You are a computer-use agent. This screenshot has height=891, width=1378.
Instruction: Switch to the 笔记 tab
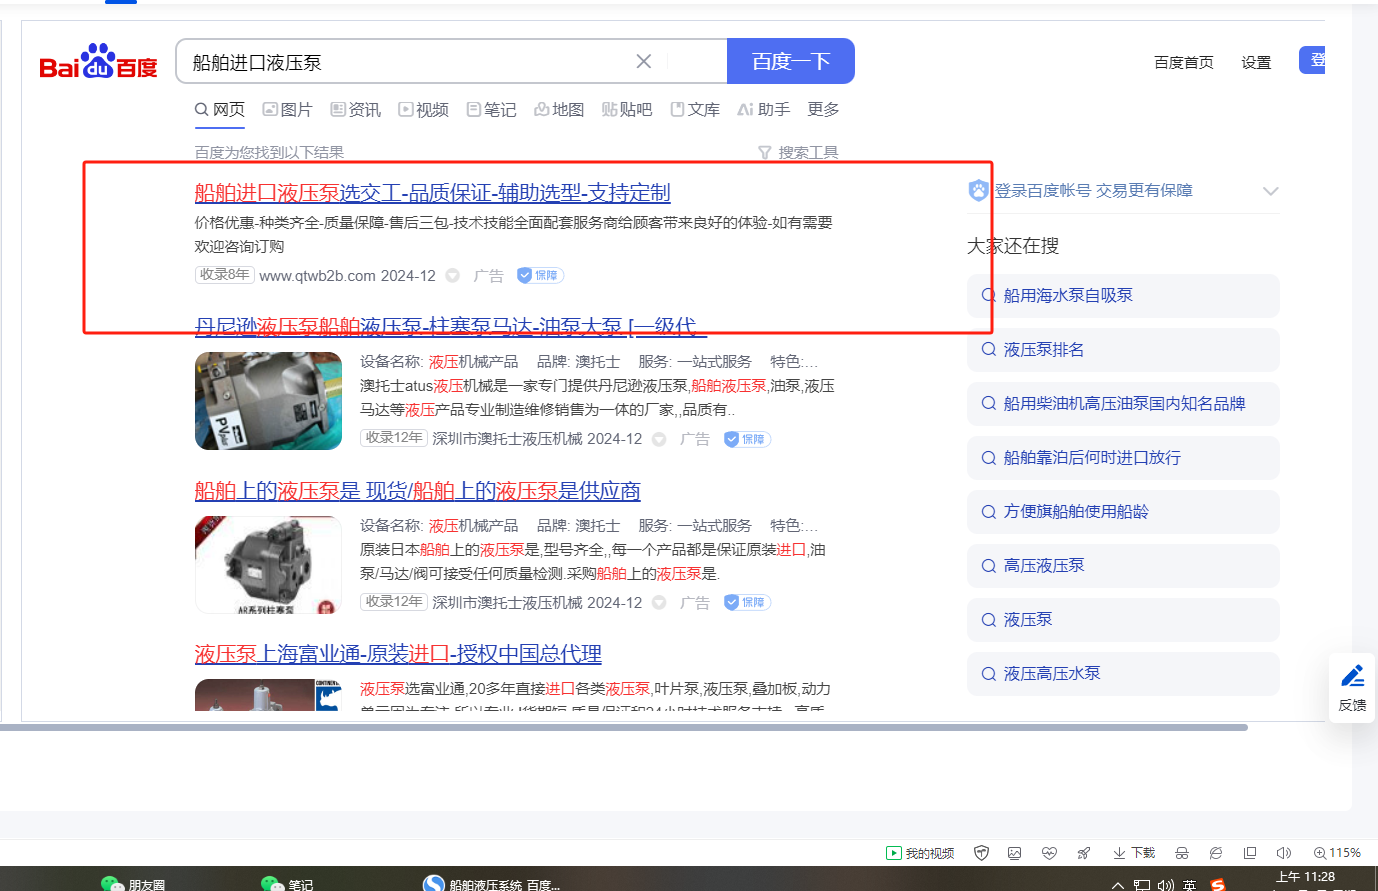(x=492, y=110)
